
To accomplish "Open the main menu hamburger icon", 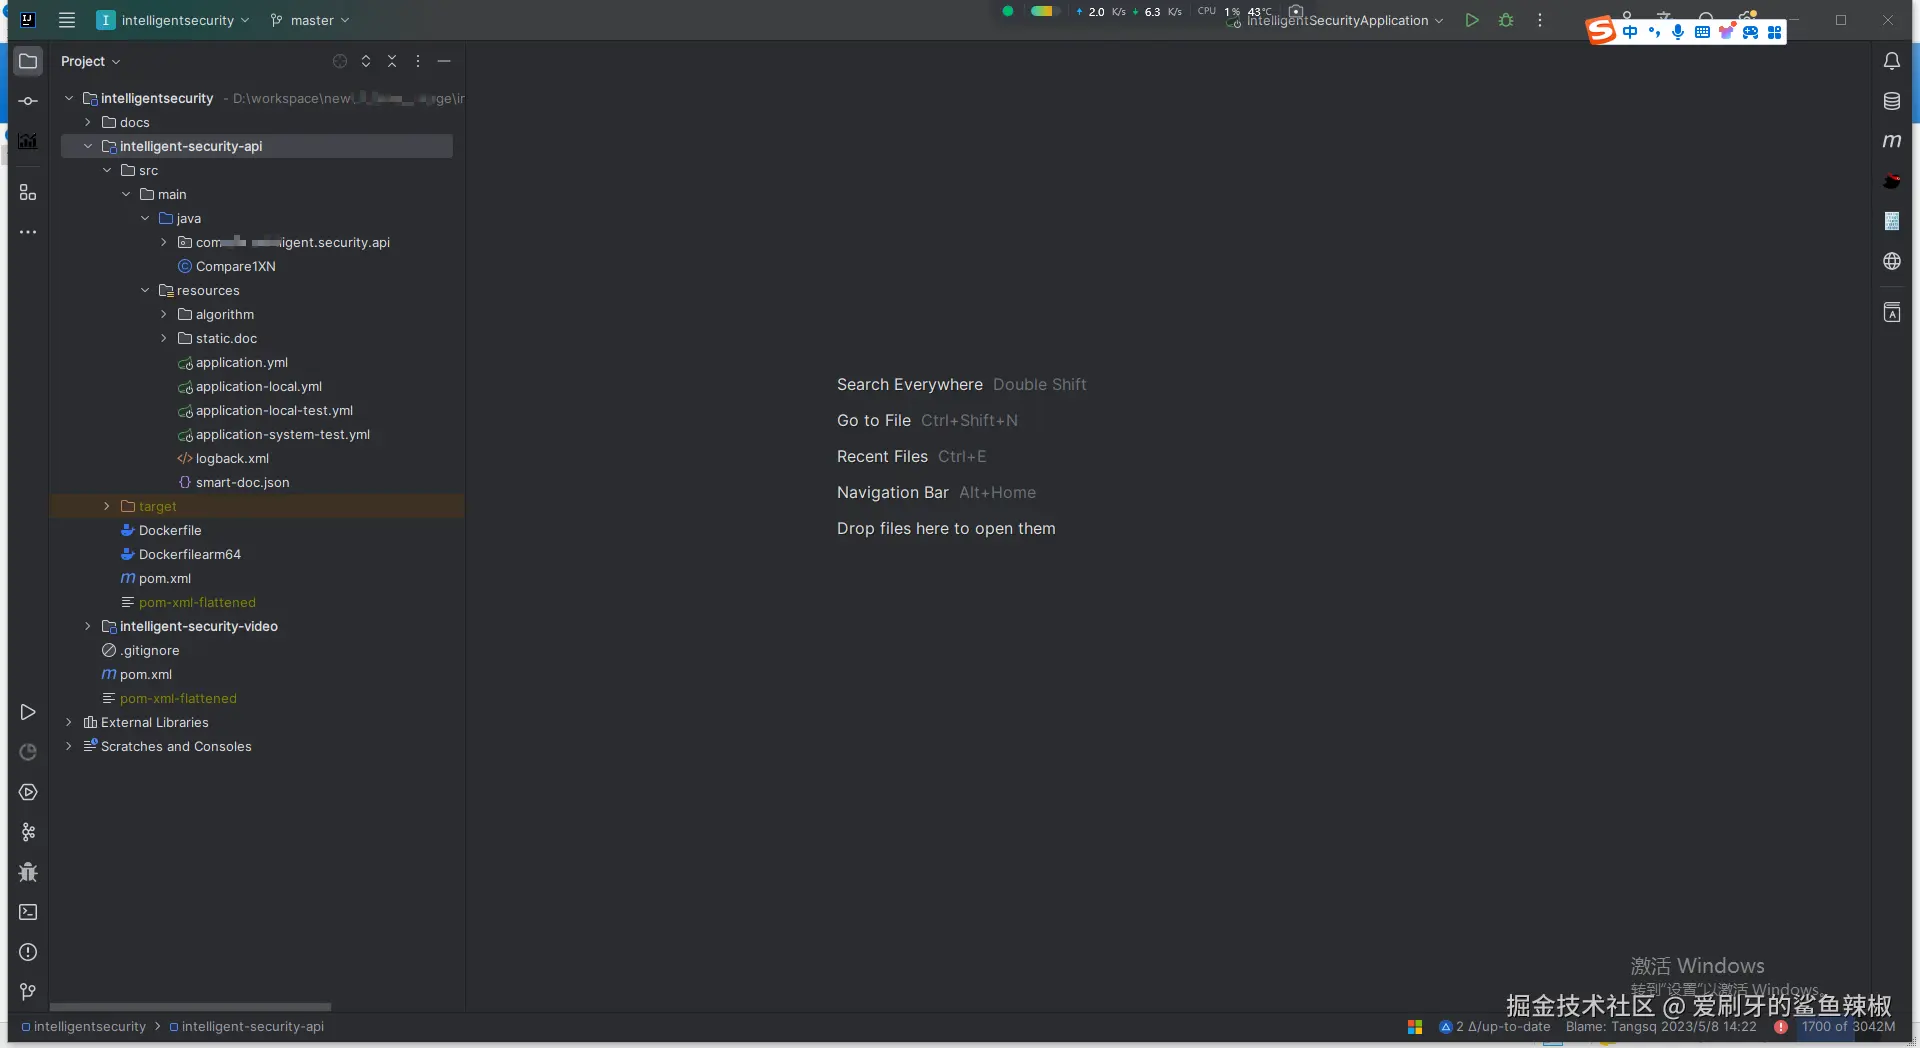I will click(67, 20).
